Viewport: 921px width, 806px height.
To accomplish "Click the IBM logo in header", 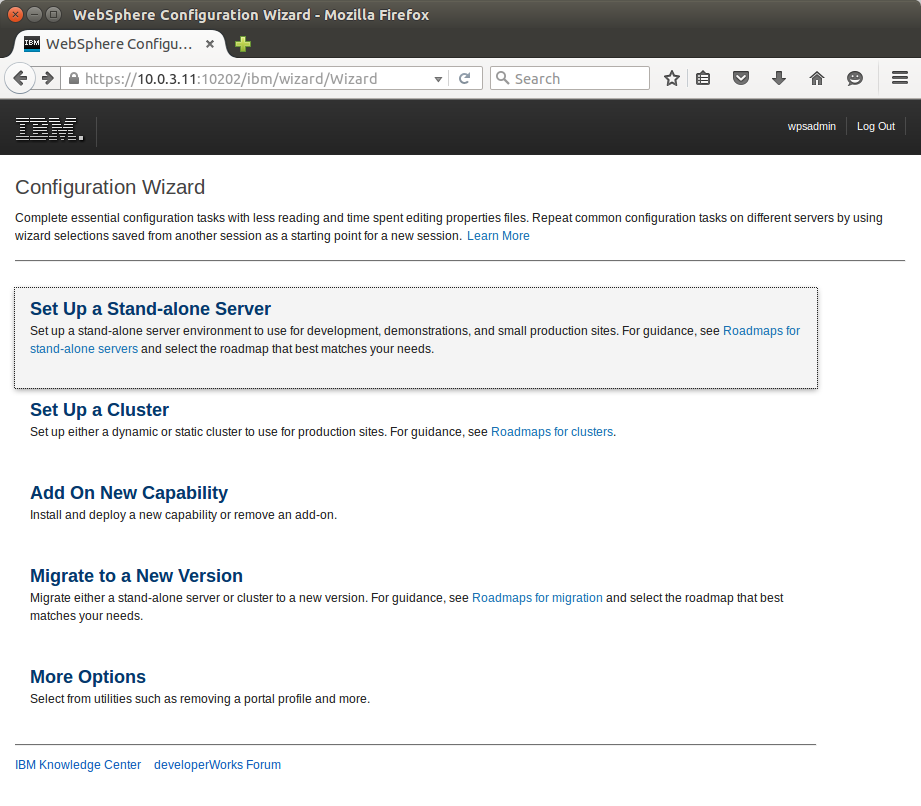I will coord(49,129).
